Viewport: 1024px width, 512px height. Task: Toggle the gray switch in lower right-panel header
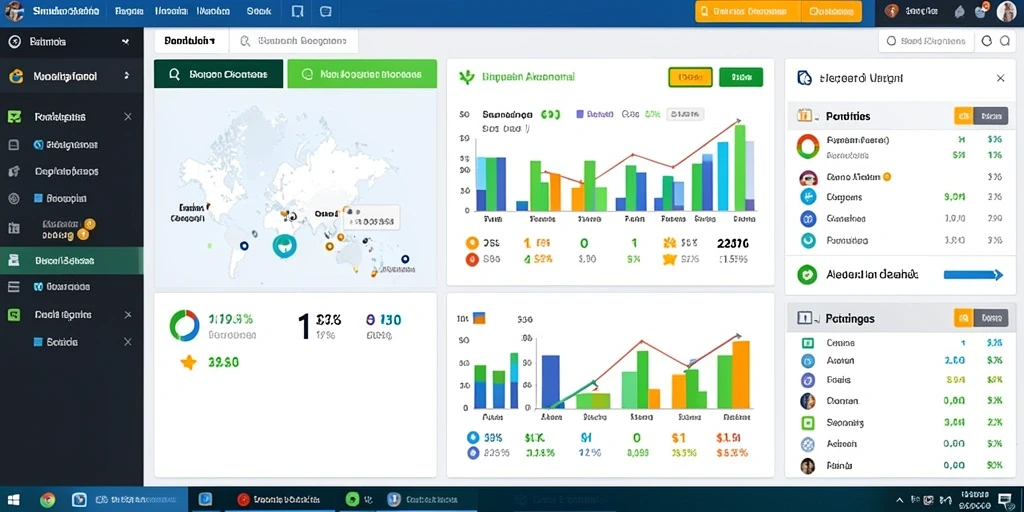pos(991,318)
